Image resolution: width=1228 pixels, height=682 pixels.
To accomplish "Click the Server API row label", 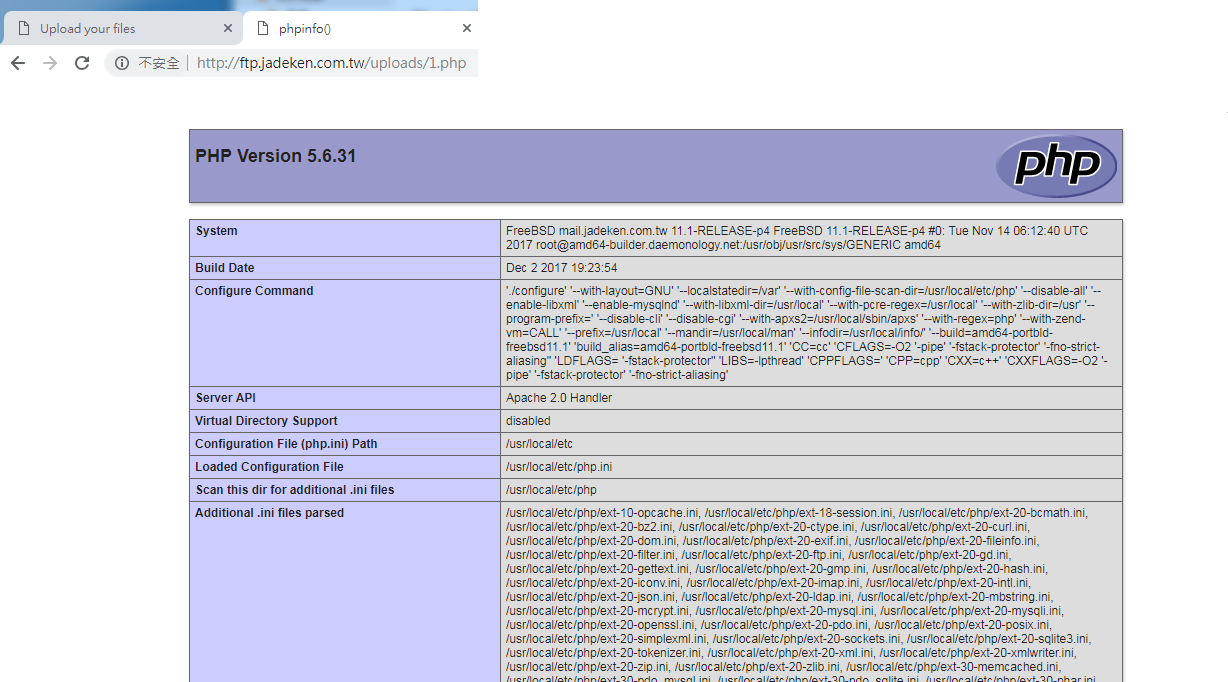I will (x=226, y=398).
